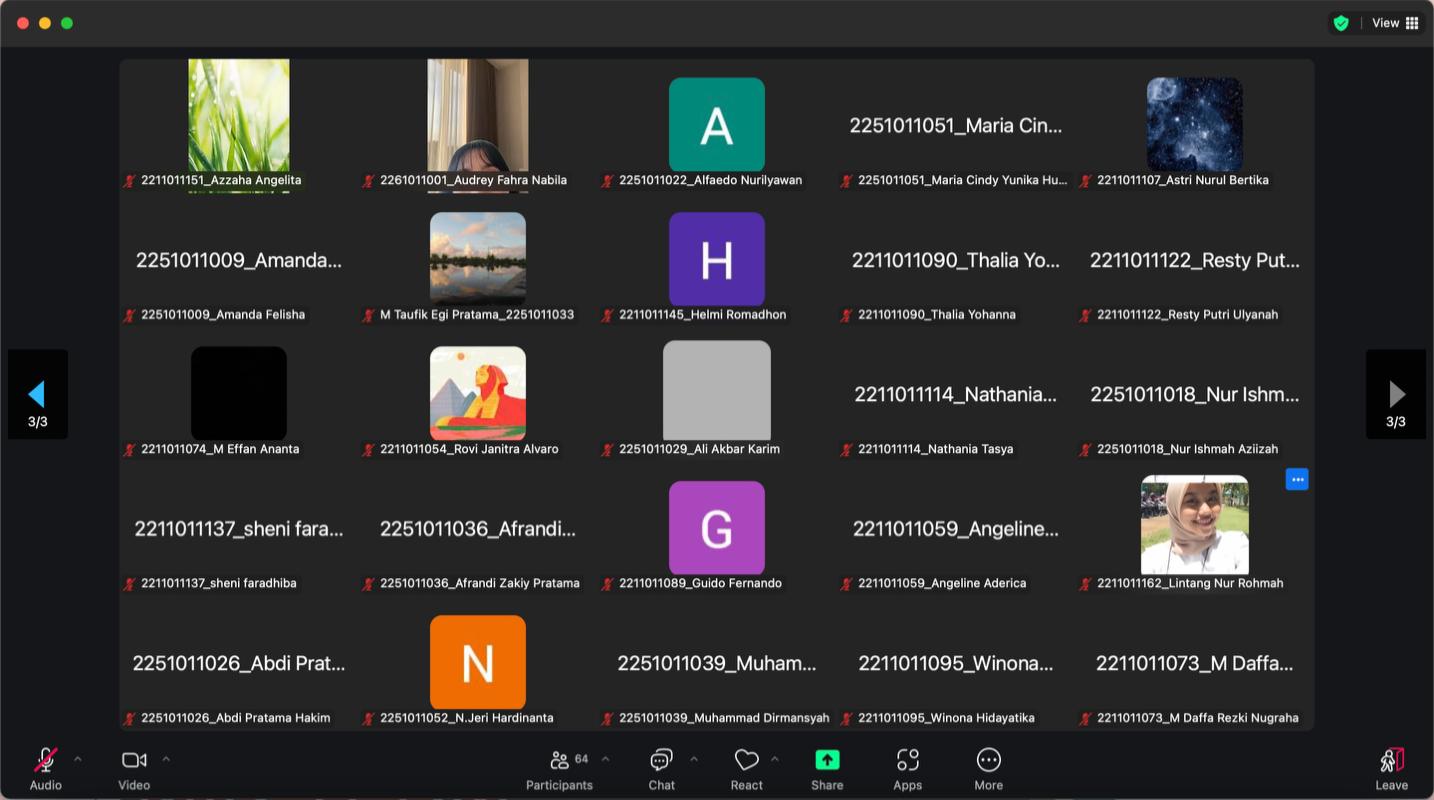Screen dimensions: 1434x800
Task: Click blue ellipsis on Lintang Nur Rohmah tile
Action: [1297, 480]
